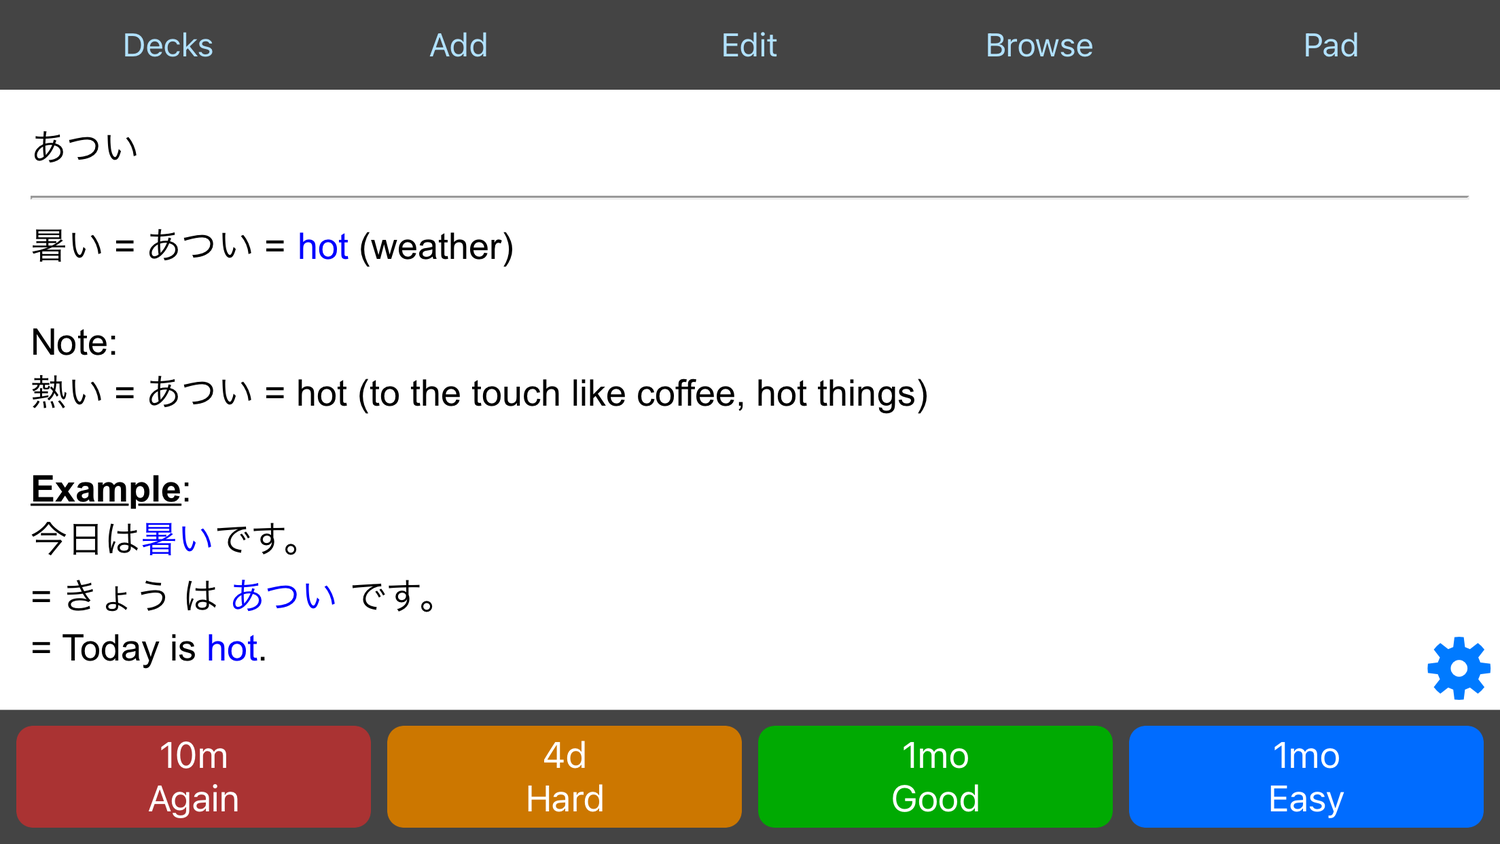Tap the Note section text
This screenshot has height=844, width=1500.
tap(73, 342)
